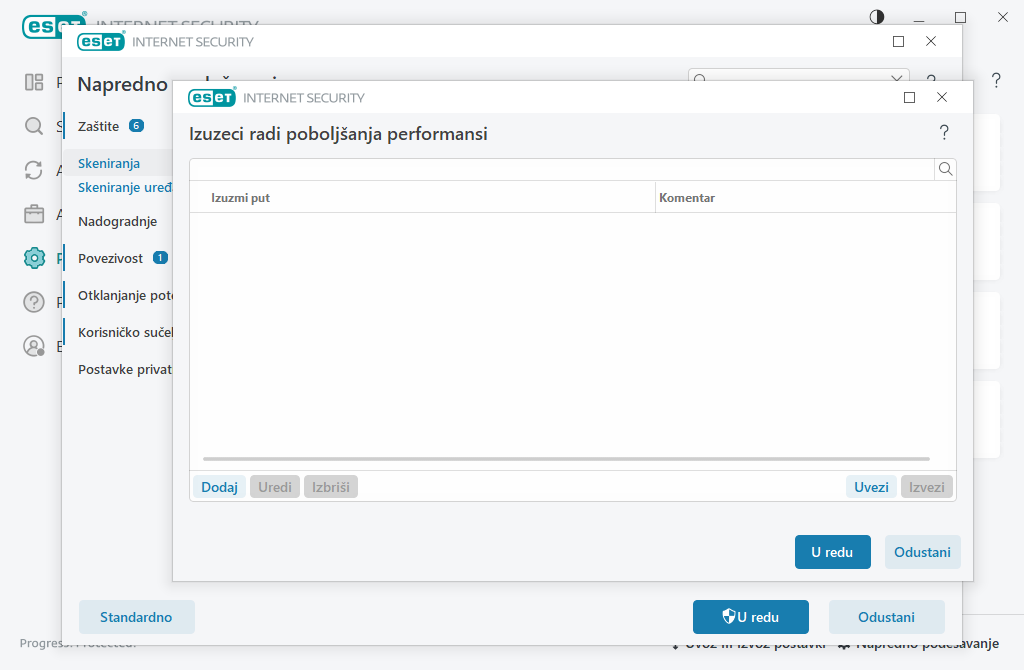Open search dropdown in advanced setup
The height and width of the screenshot is (670, 1024).
(x=897, y=77)
